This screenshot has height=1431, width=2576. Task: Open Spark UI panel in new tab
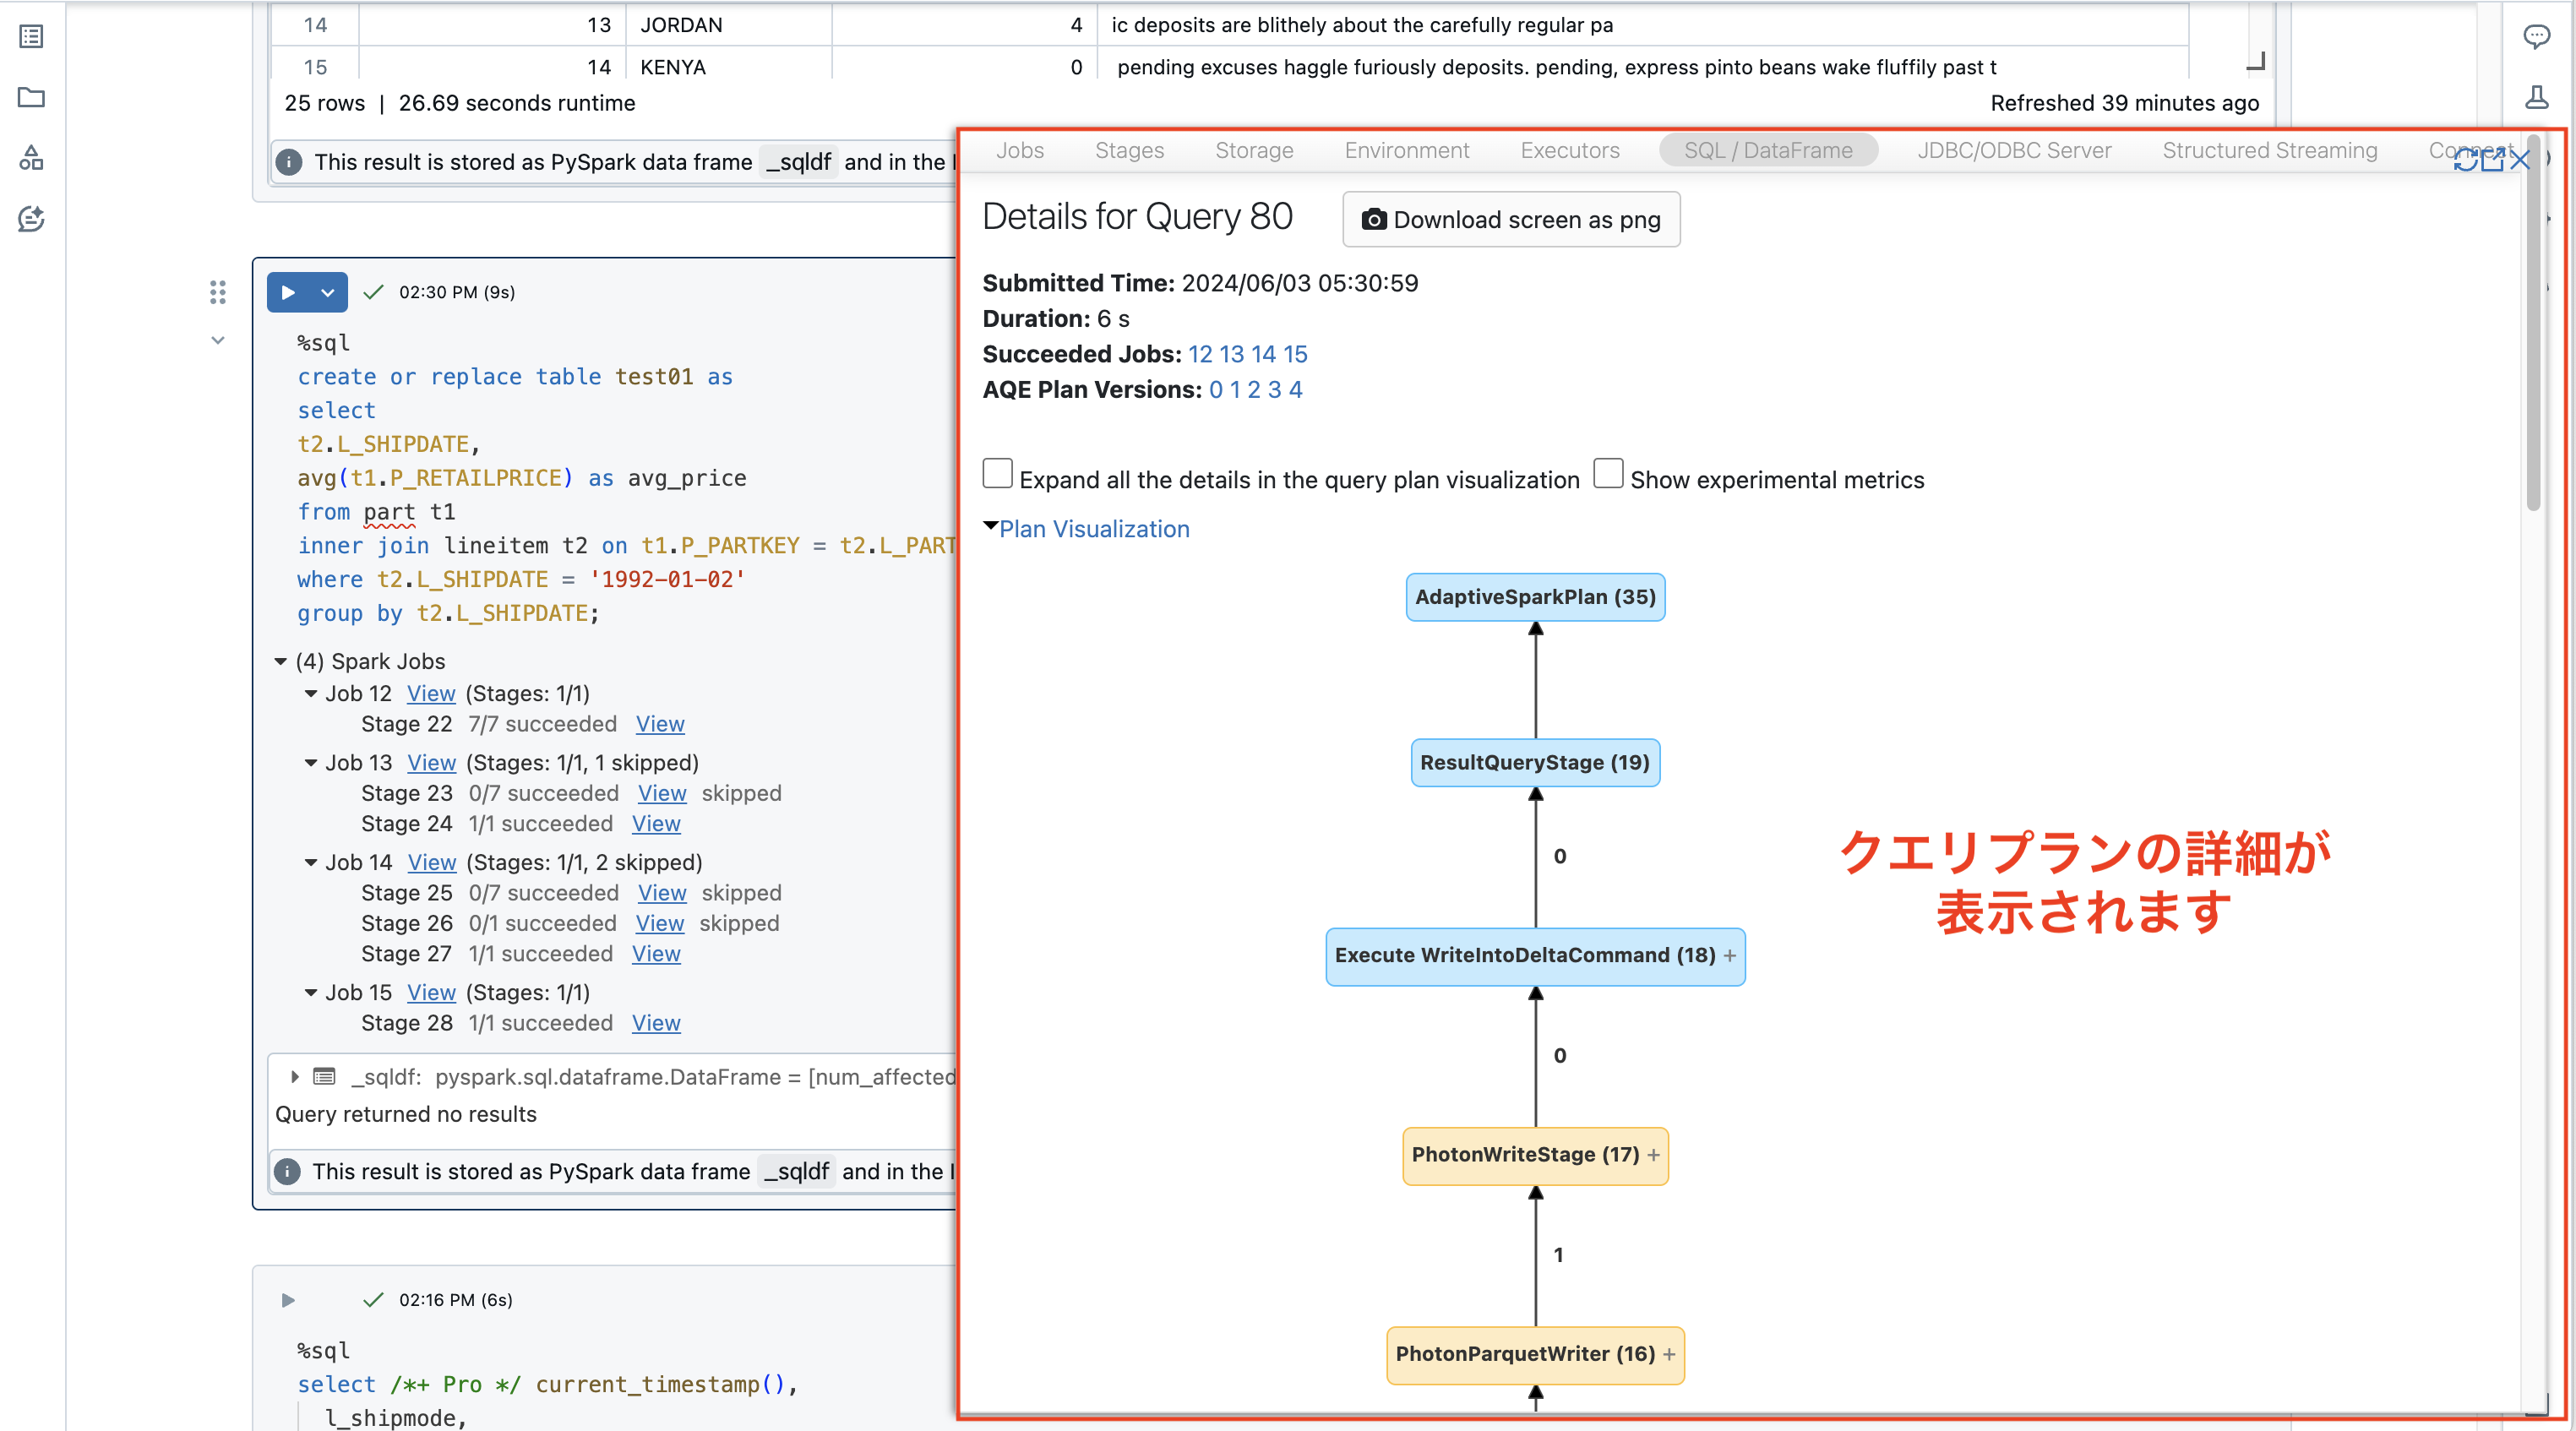[2492, 160]
